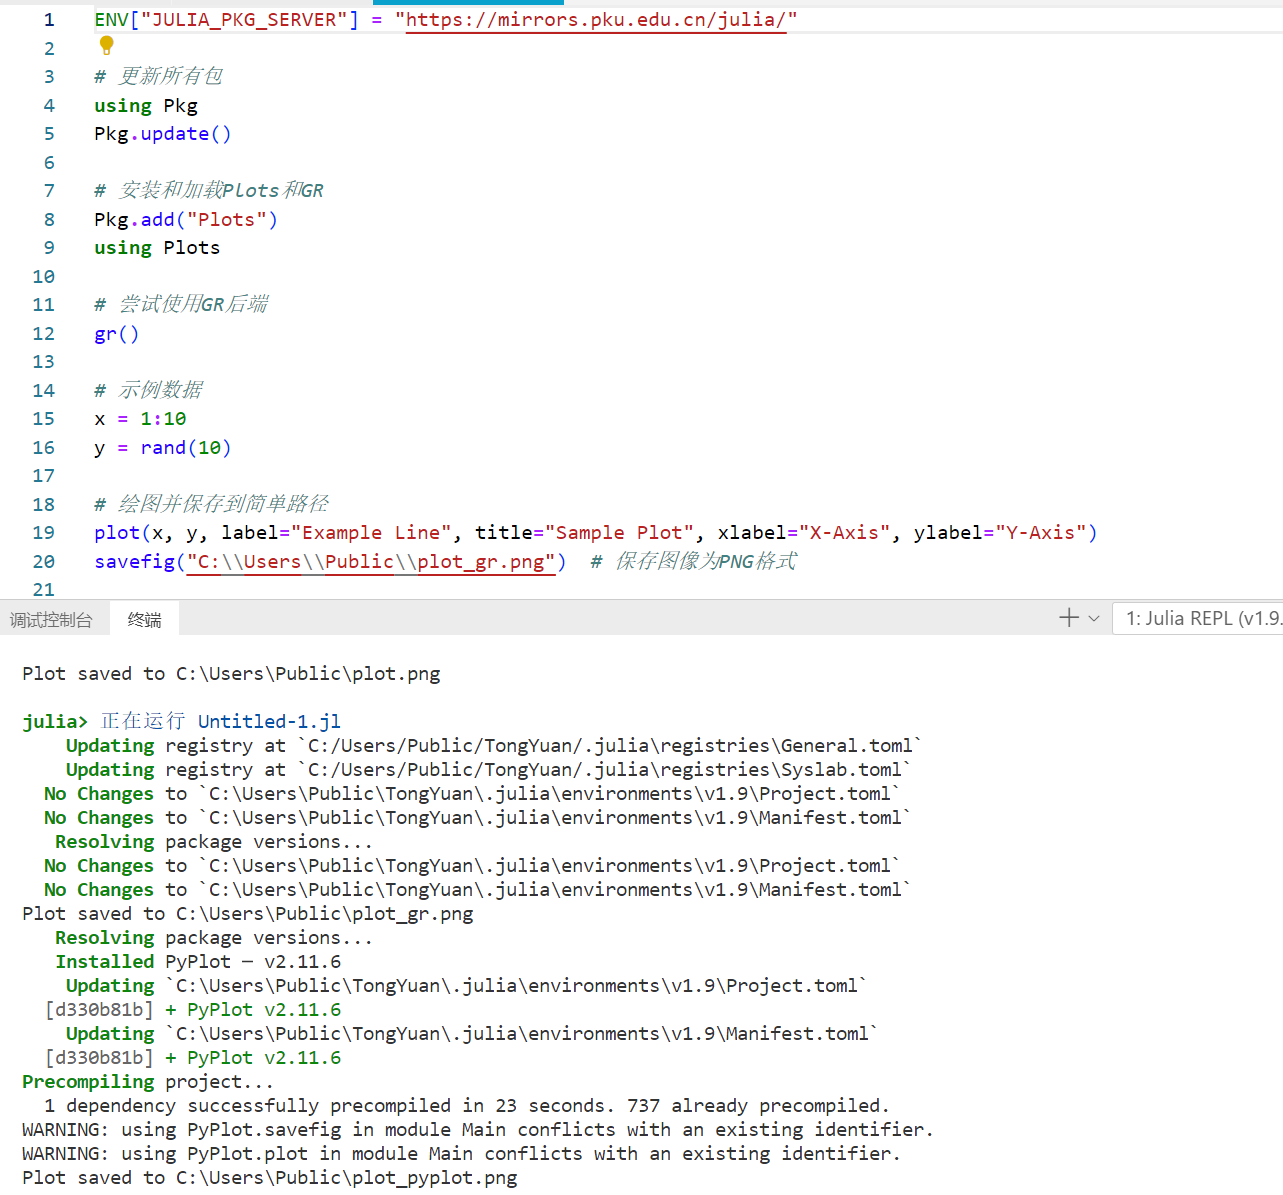Expand the new terminal dropdown chevron
The height and width of the screenshot is (1195, 1283).
point(1094,619)
